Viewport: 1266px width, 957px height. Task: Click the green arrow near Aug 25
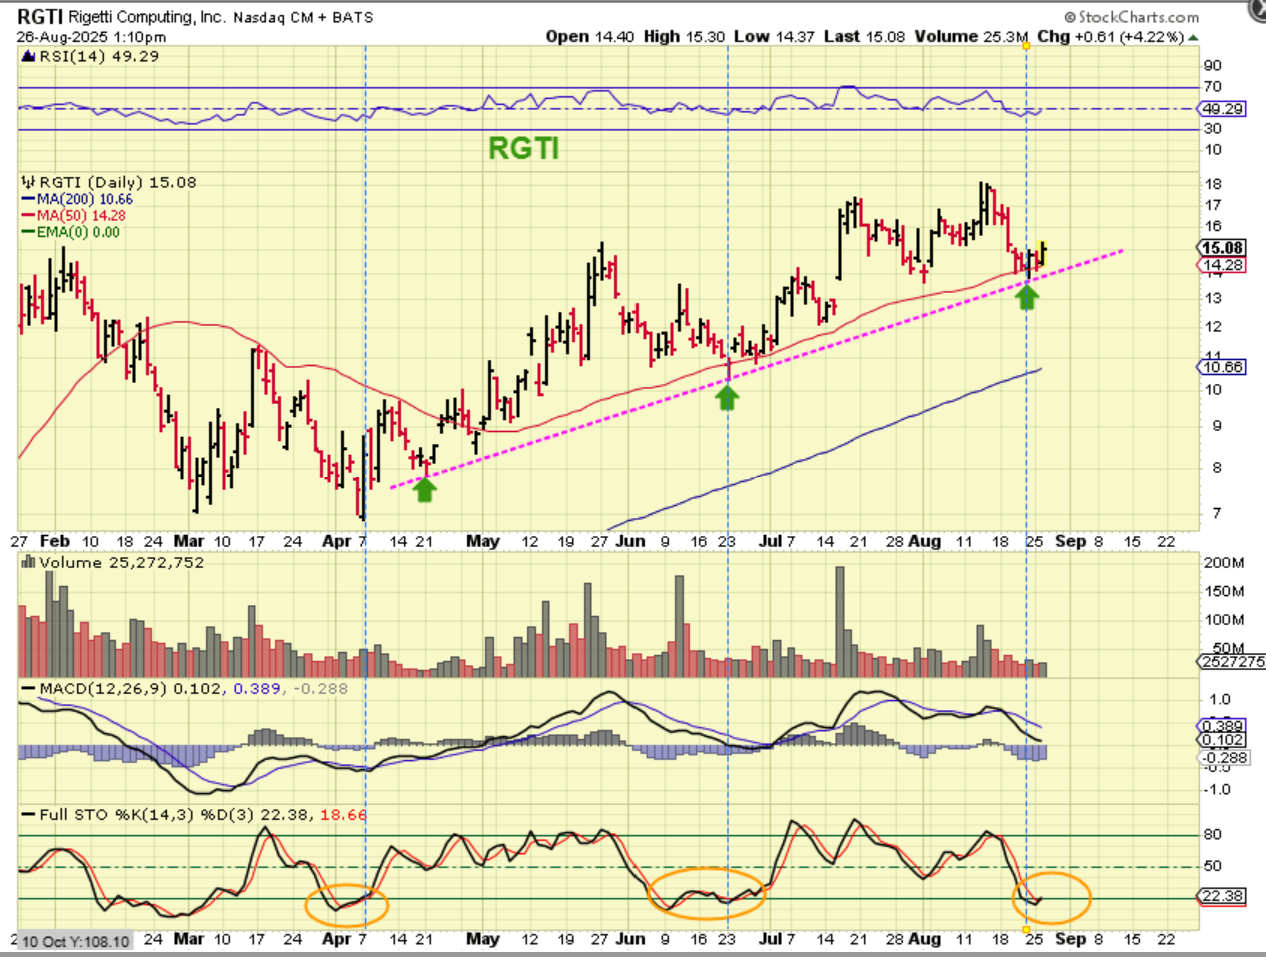point(1027,296)
